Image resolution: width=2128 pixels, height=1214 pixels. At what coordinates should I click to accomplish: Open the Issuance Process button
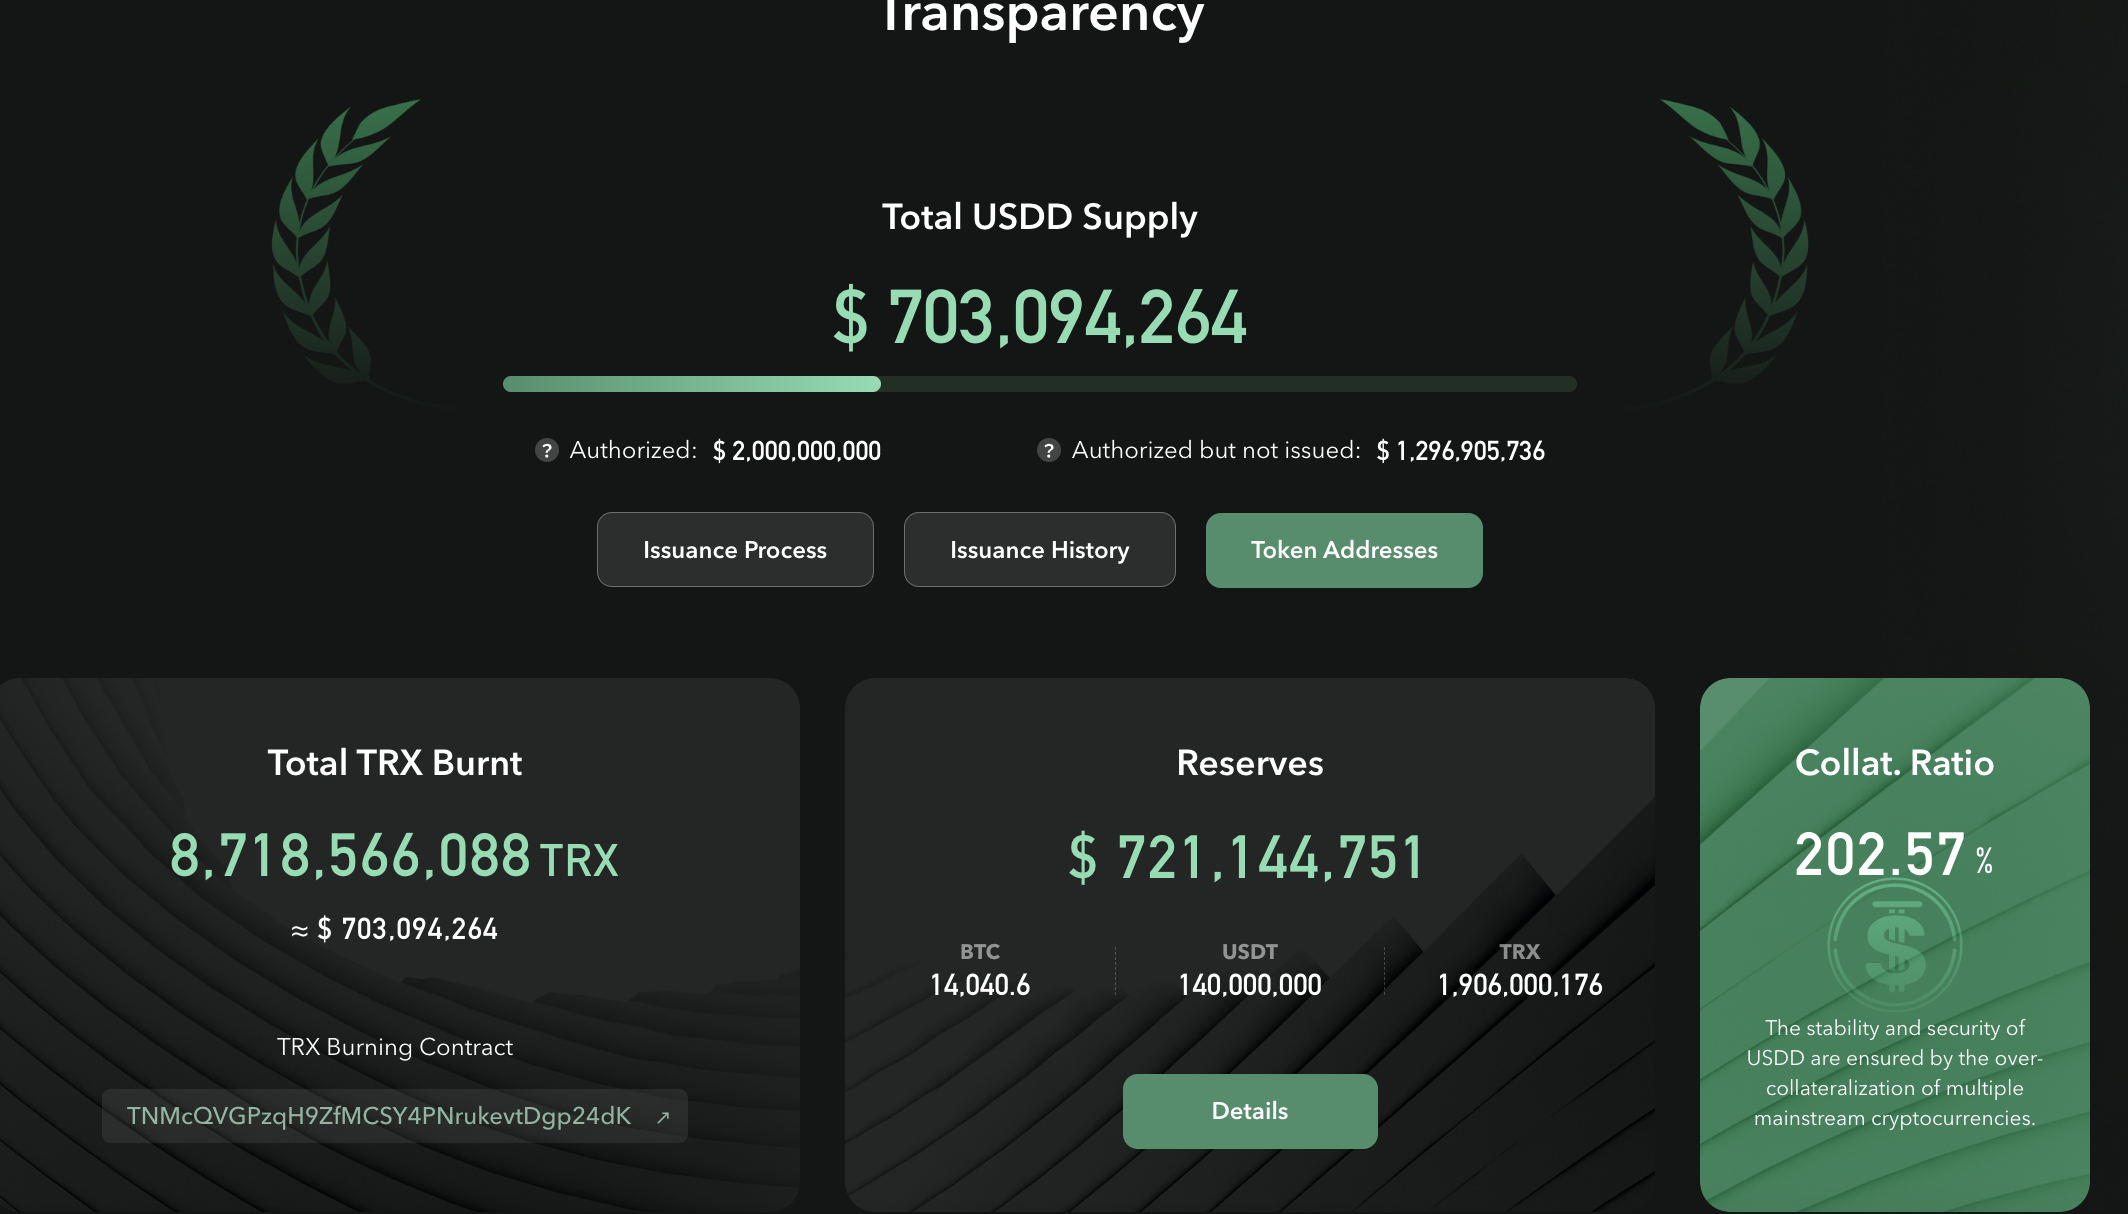pyautogui.click(x=735, y=550)
